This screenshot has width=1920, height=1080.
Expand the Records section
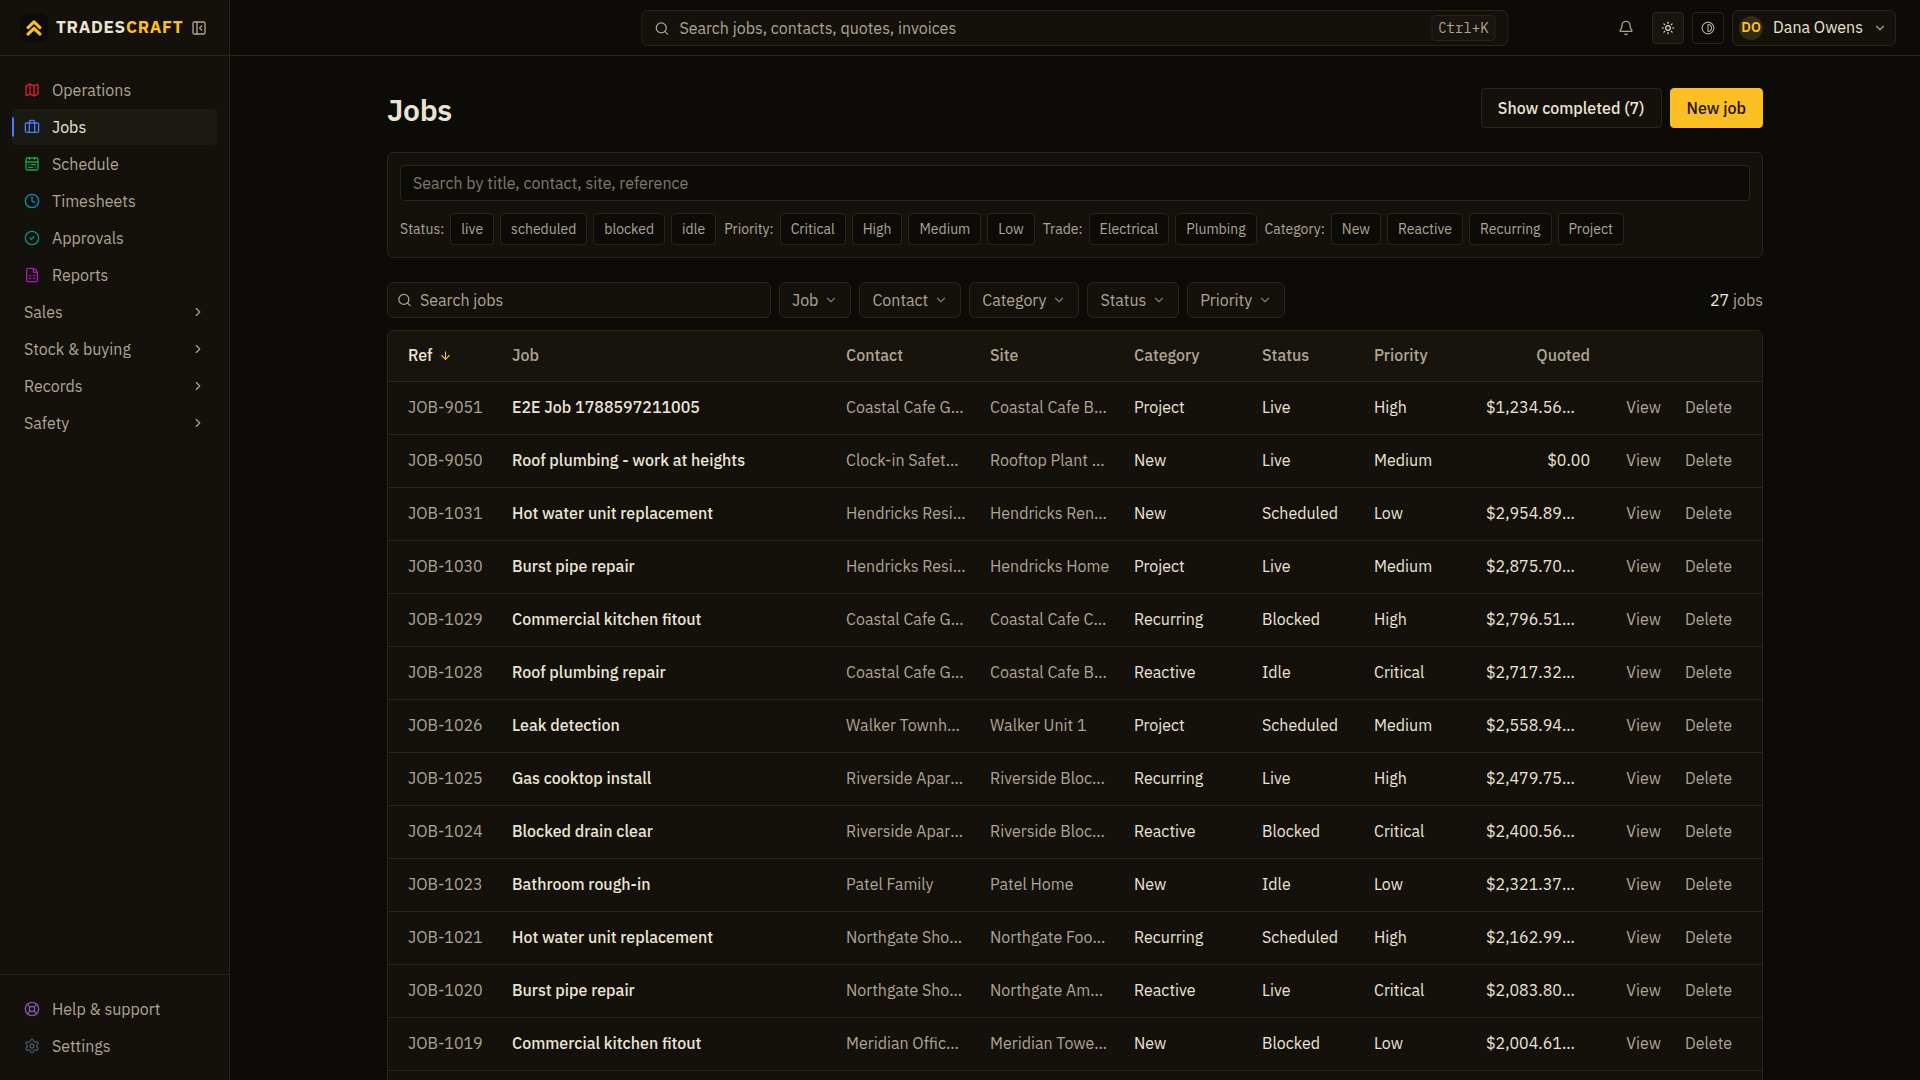tap(114, 386)
